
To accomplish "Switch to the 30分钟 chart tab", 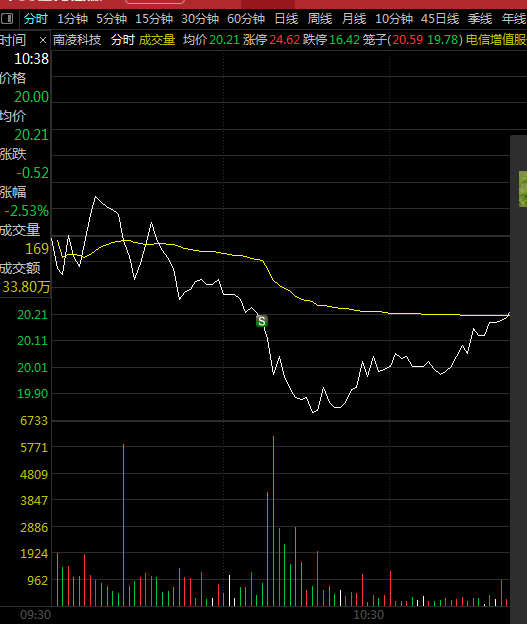I will pyautogui.click(x=200, y=19).
